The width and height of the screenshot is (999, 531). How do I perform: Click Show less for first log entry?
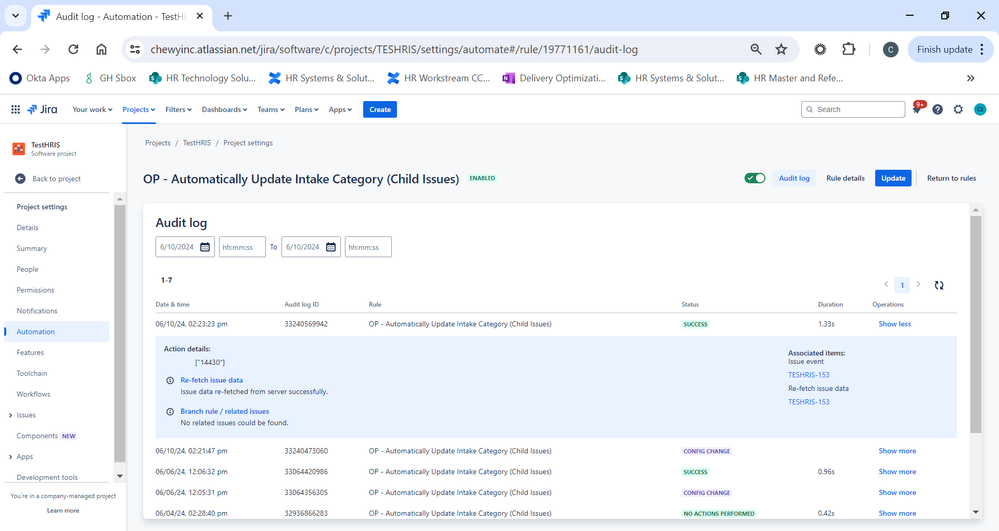click(x=895, y=324)
